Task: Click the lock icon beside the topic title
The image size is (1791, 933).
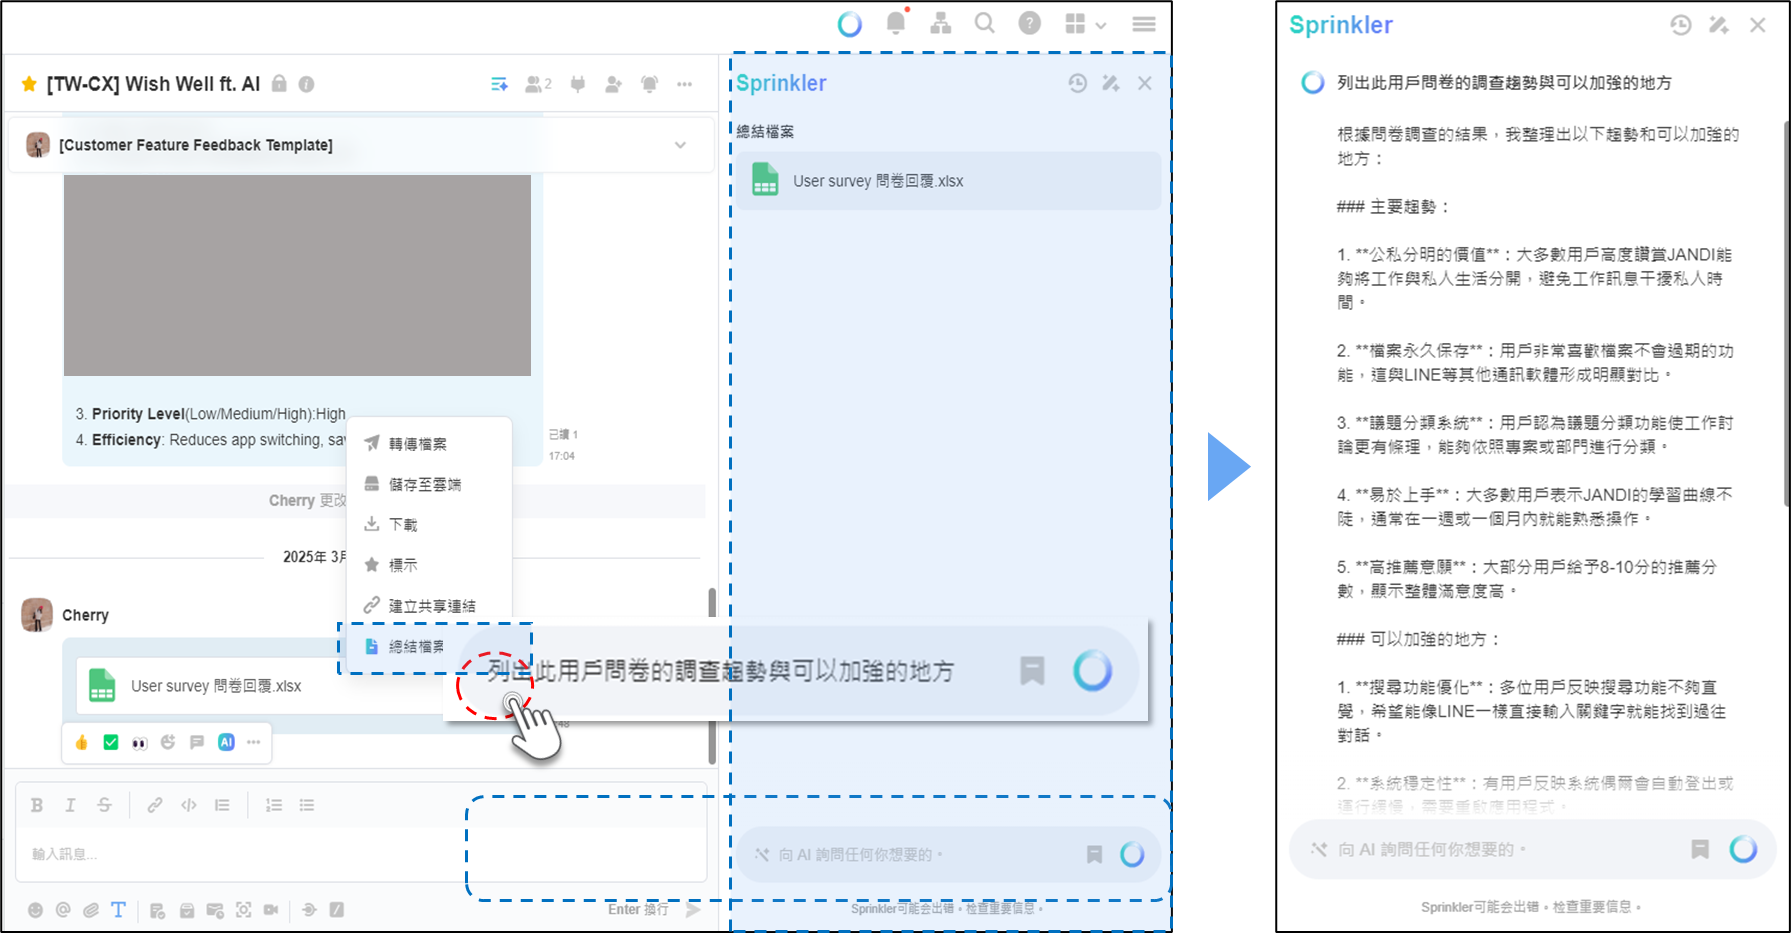Action: (x=280, y=84)
